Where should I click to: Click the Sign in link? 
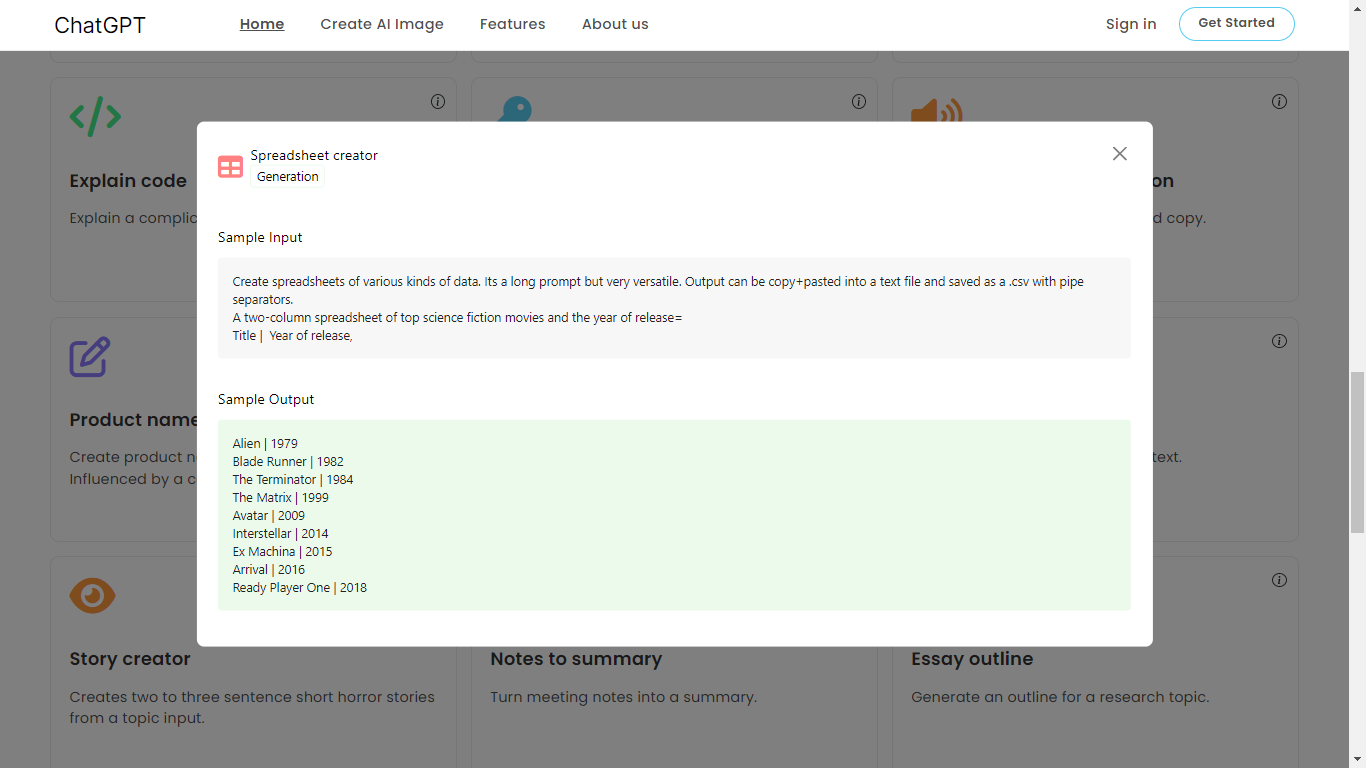point(1130,23)
